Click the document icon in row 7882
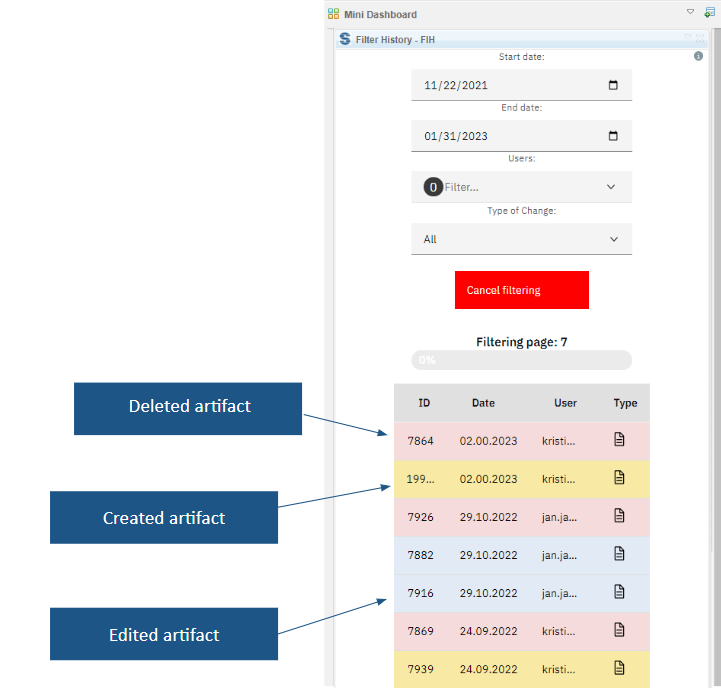 click(619, 554)
